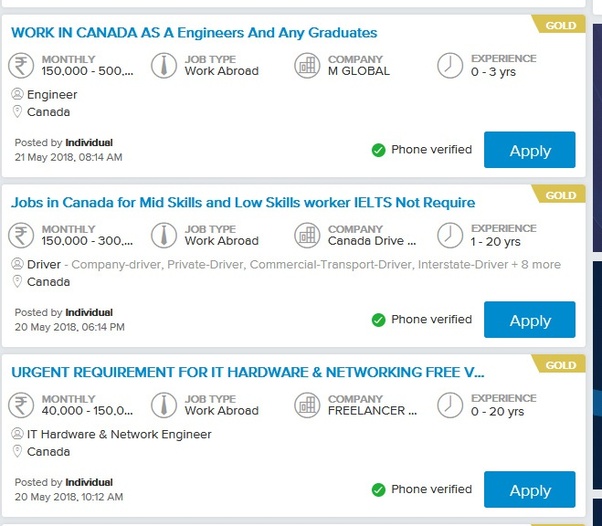Click location pin icon in IT Hardware listing
The image size is (602, 526).
tap(17, 452)
